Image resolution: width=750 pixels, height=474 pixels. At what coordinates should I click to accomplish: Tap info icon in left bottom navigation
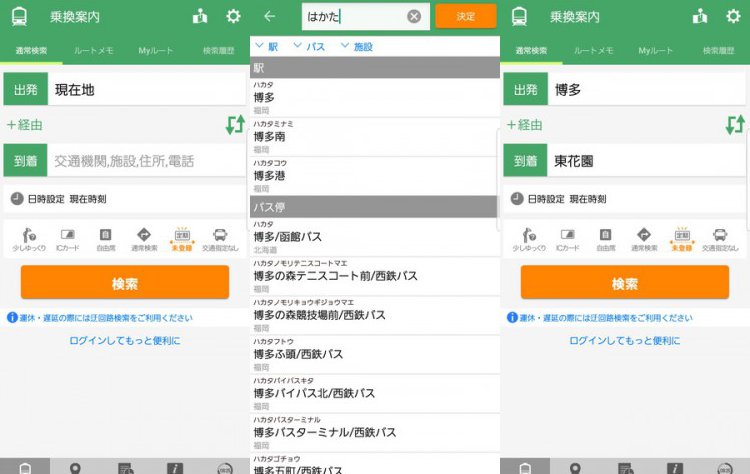coord(175,468)
